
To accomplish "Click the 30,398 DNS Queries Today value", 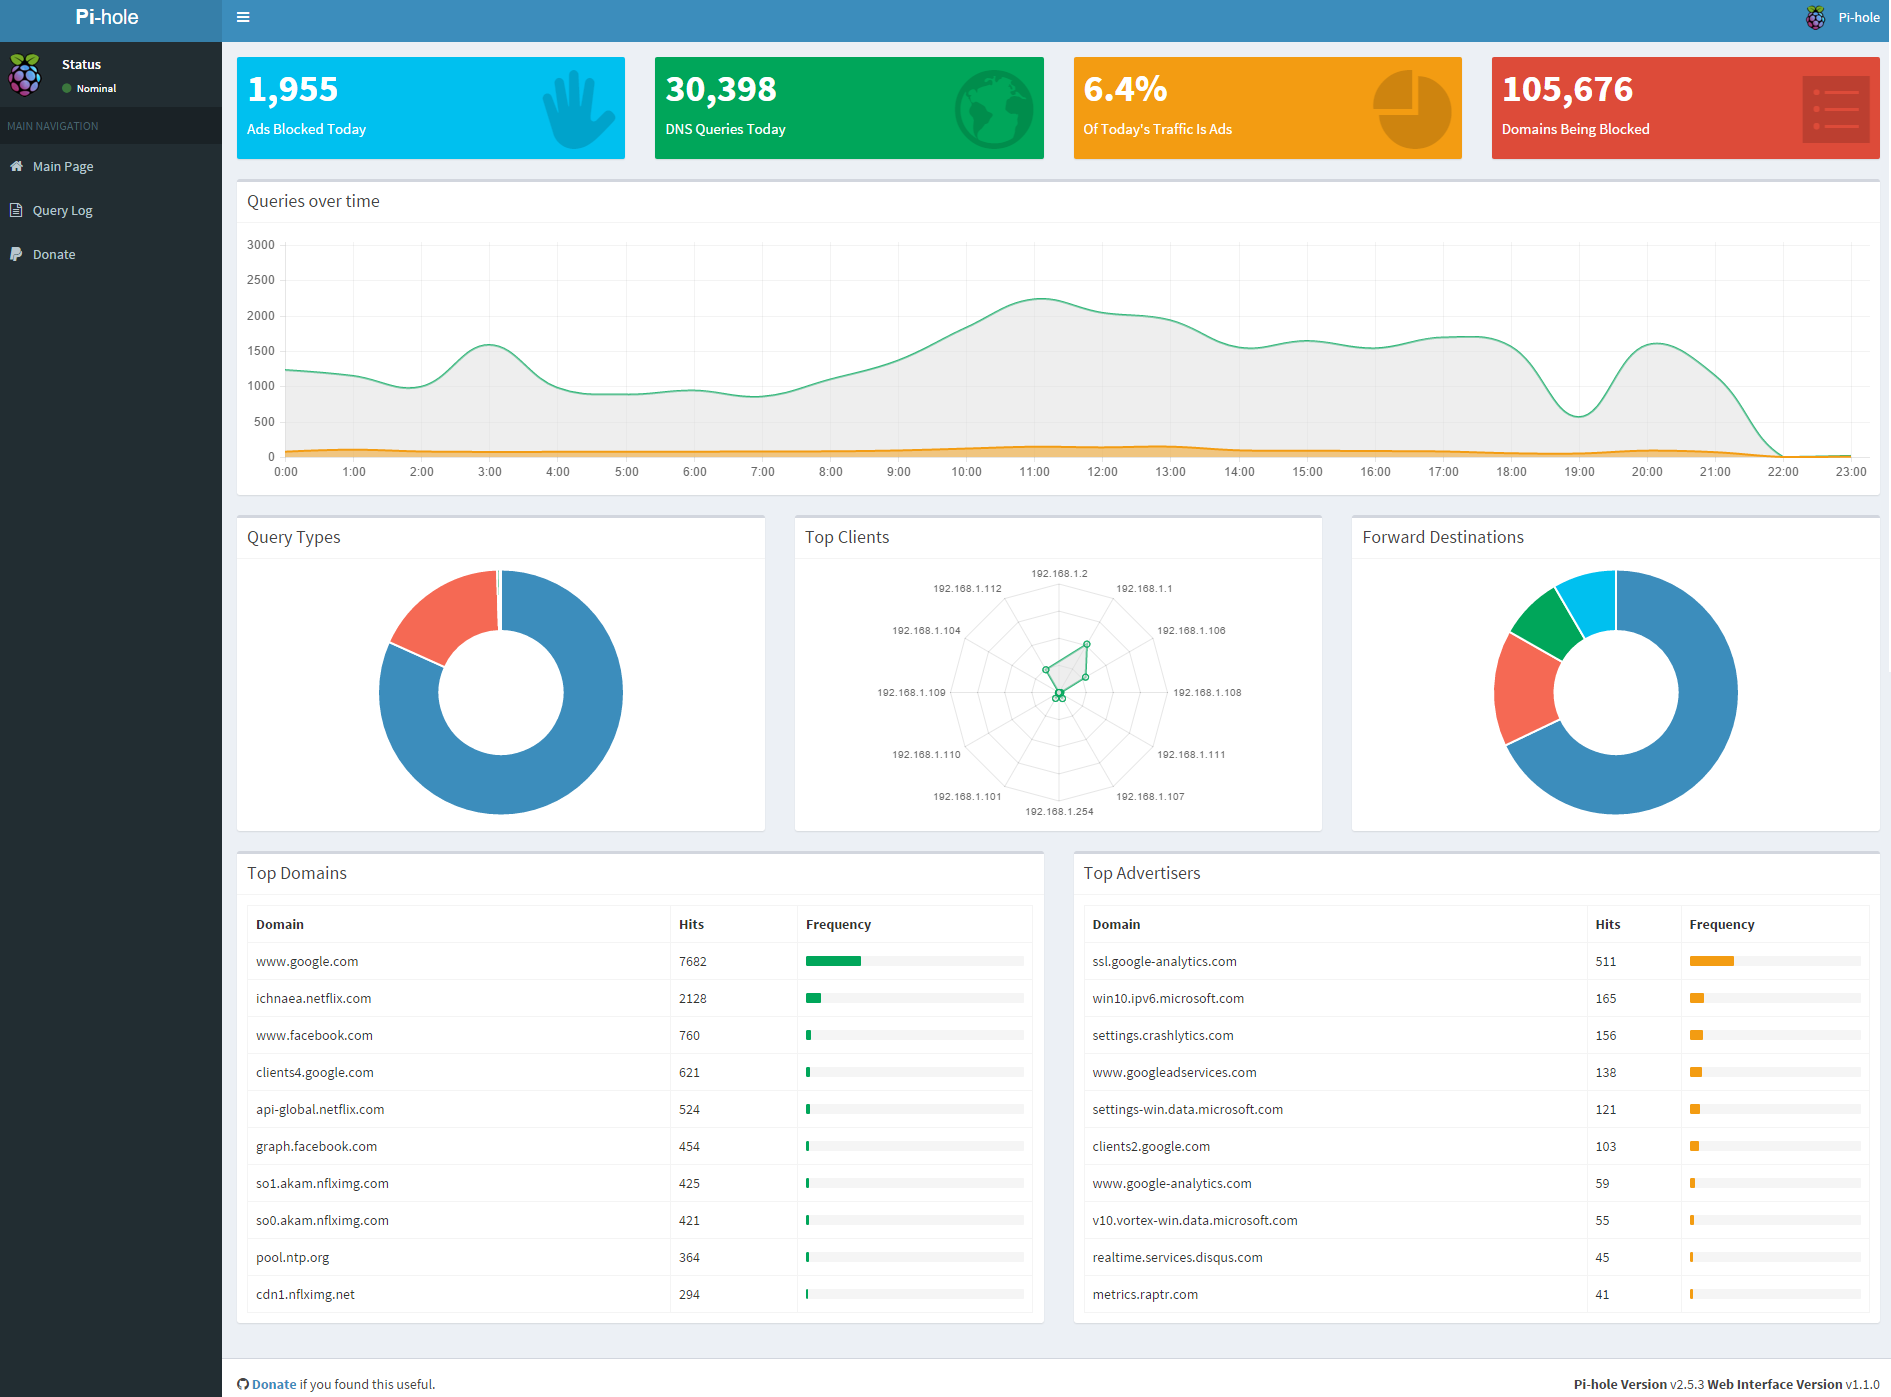I will tap(721, 89).
